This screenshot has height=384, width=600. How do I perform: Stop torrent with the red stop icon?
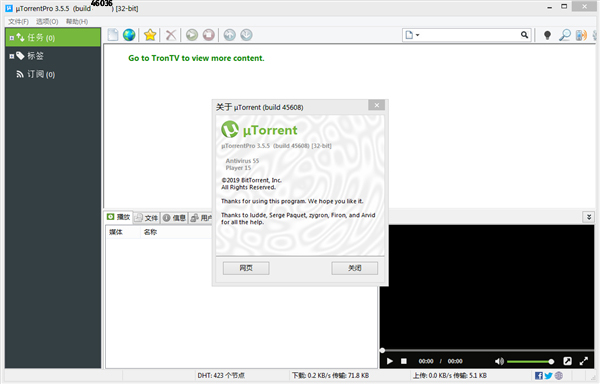pyautogui.click(x=209, y=35)
